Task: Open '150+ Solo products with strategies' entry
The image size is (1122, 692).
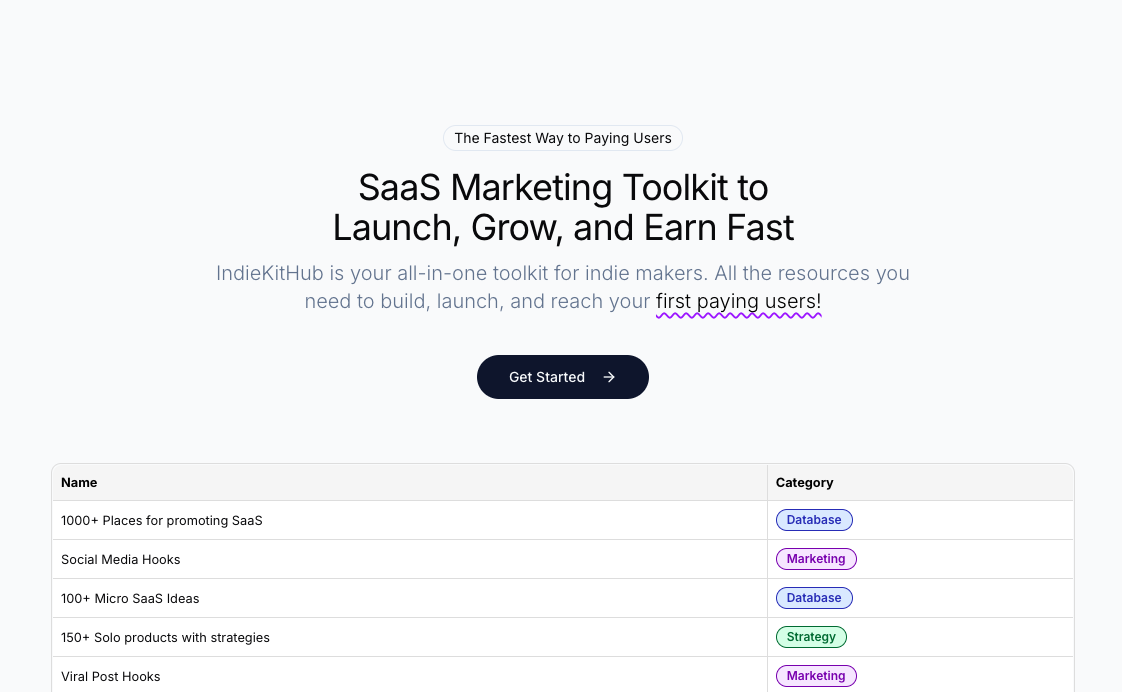Action: (x=400, y=637)
